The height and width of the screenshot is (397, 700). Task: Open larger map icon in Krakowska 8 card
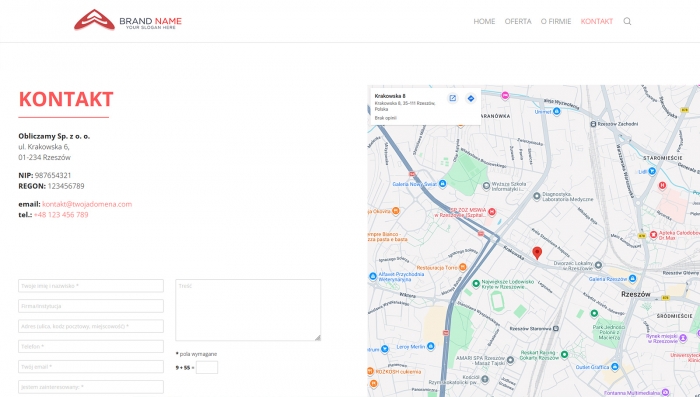click(453, 98)
